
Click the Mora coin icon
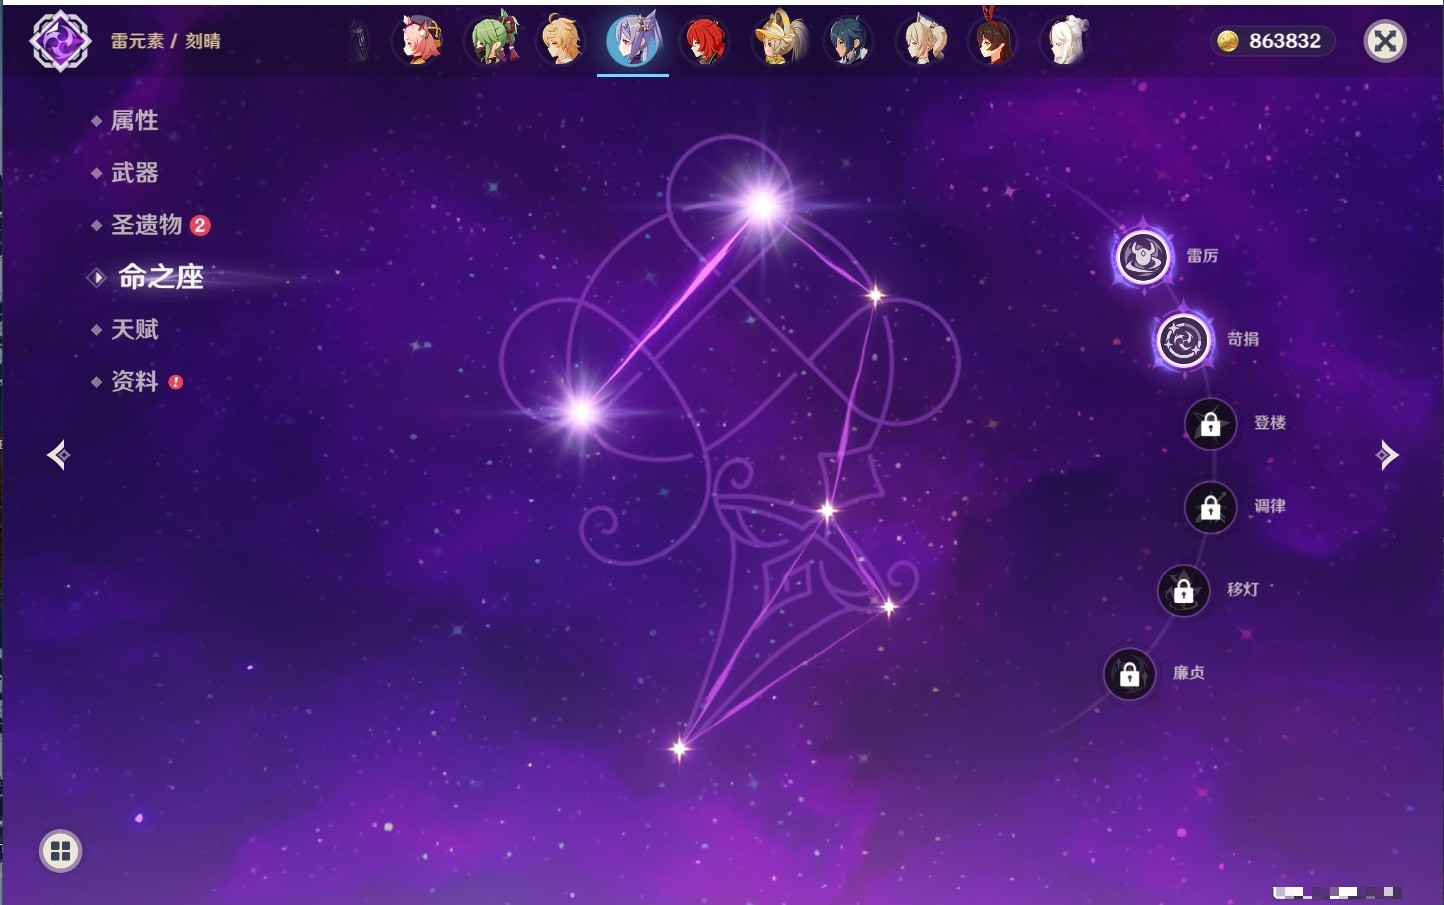coord(1228,41)
